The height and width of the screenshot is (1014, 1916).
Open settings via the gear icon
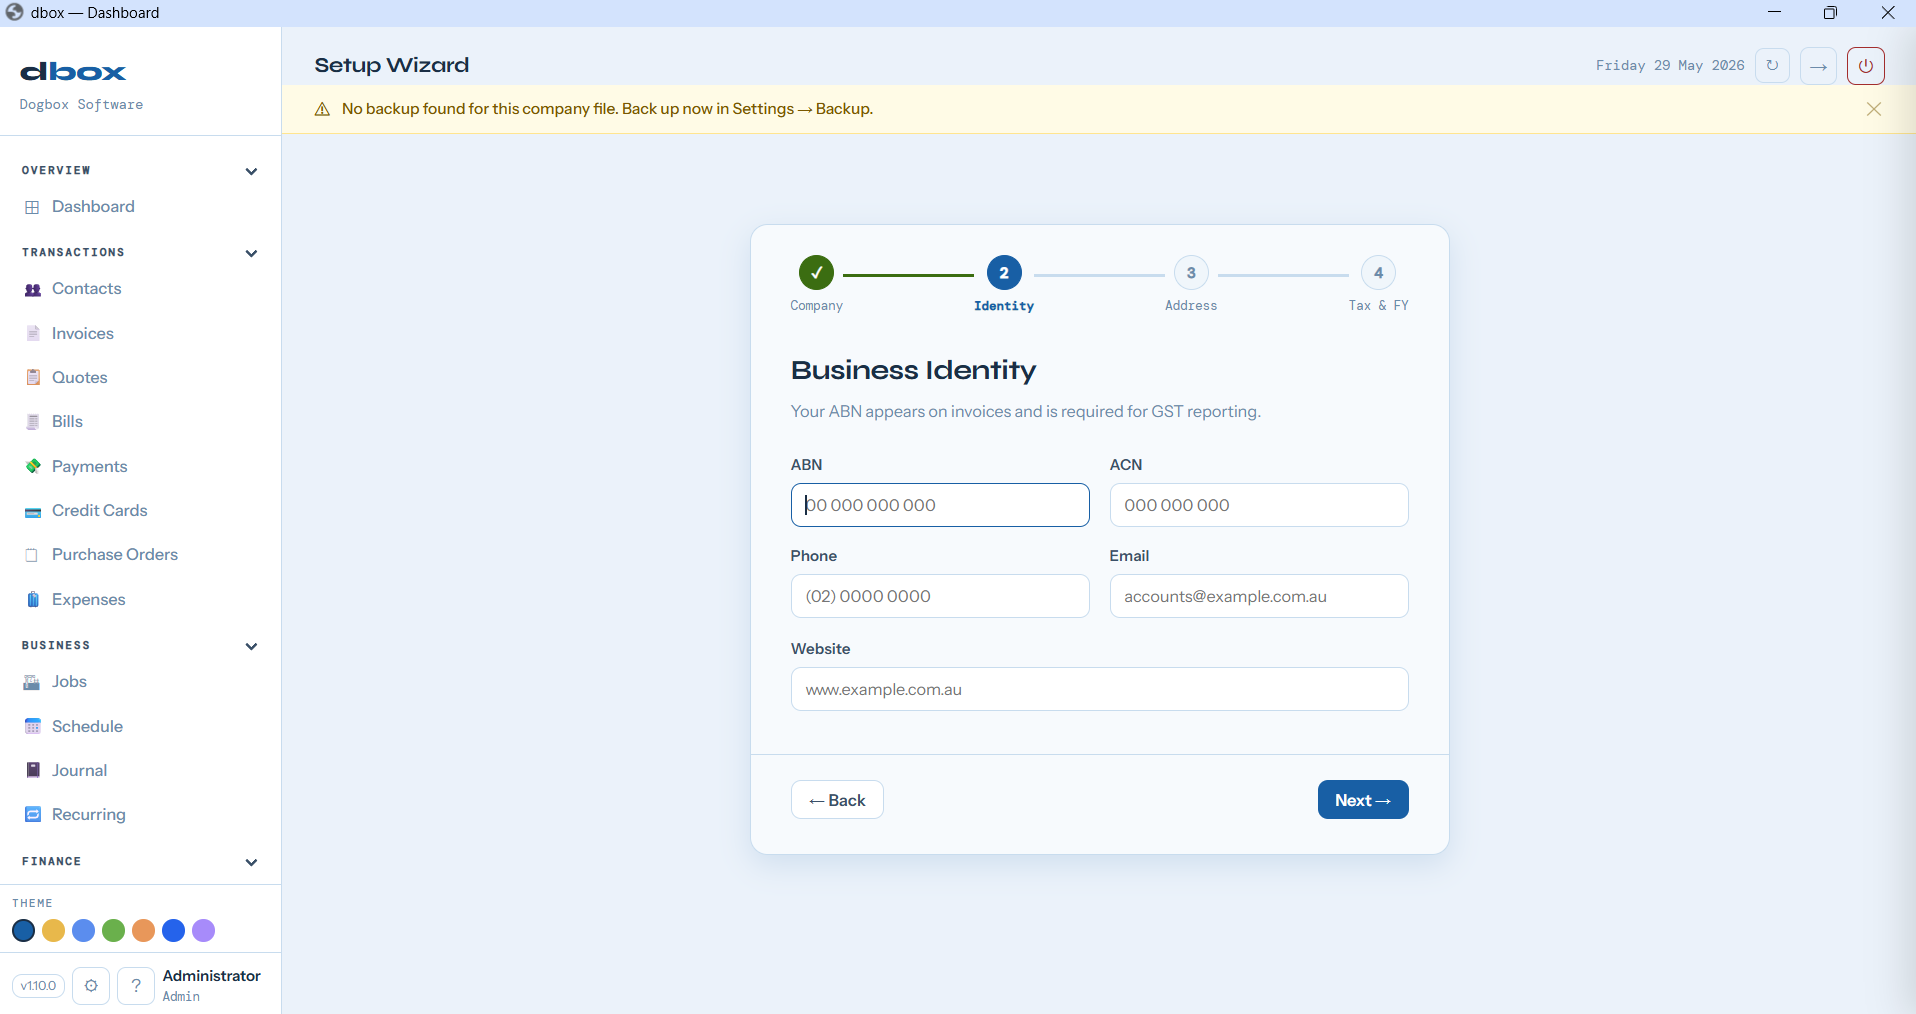(91, 986)
